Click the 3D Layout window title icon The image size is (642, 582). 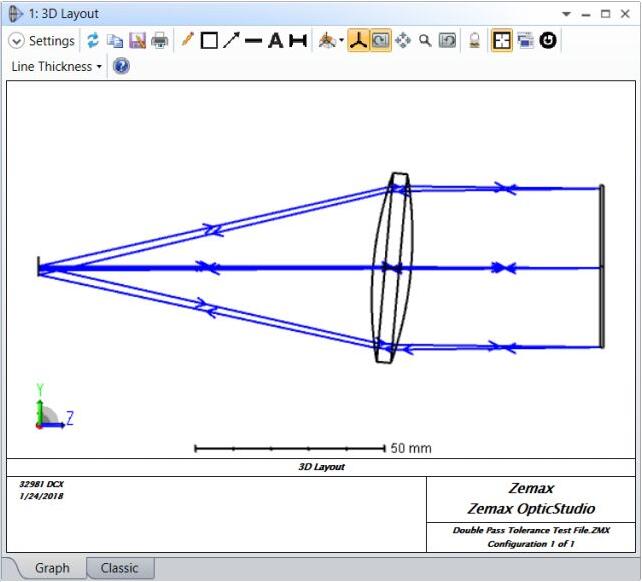pos(16,14)
